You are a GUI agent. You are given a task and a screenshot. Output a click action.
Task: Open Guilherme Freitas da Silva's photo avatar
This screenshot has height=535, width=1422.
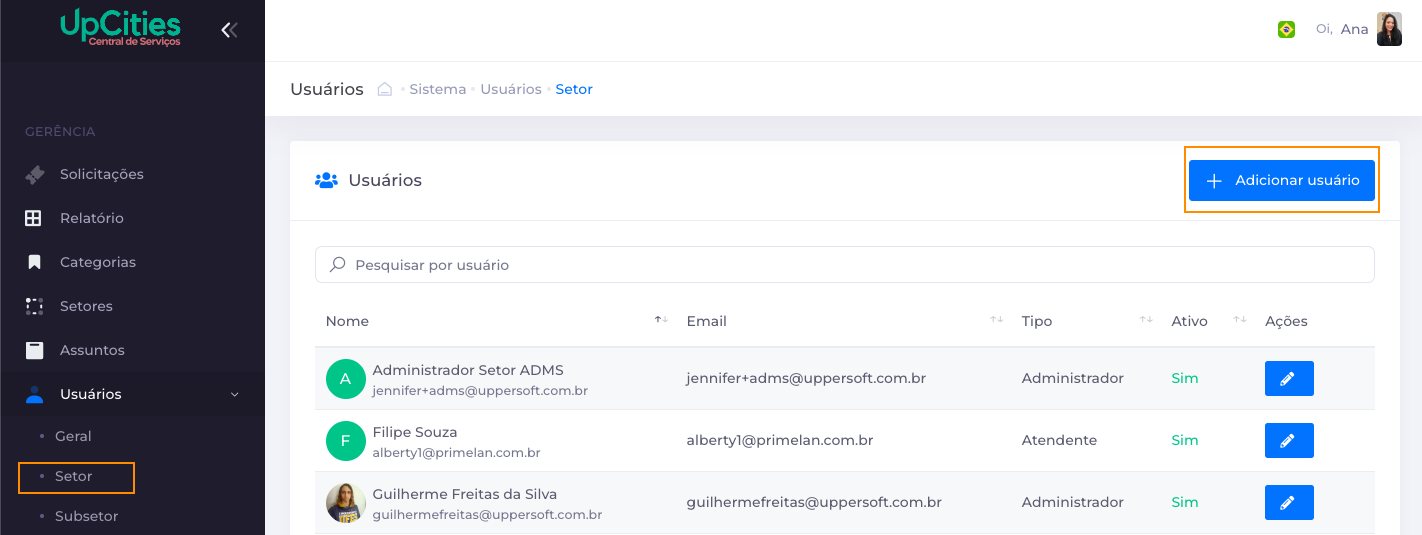point(346,503)
